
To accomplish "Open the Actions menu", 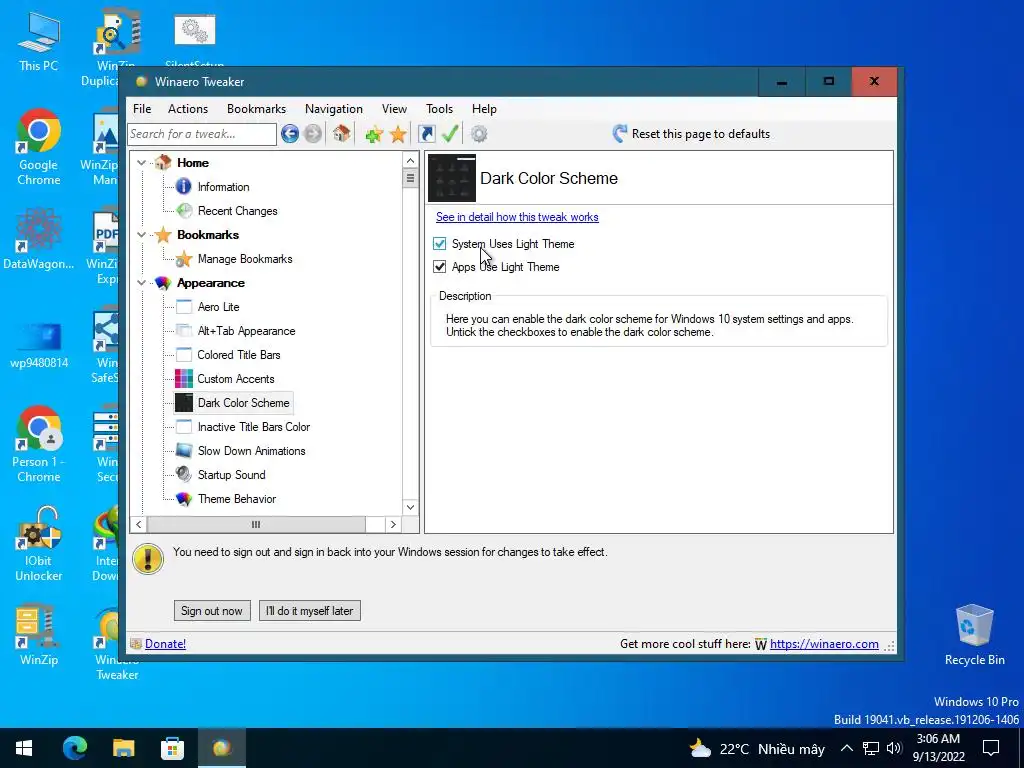I will pos(187,109).
